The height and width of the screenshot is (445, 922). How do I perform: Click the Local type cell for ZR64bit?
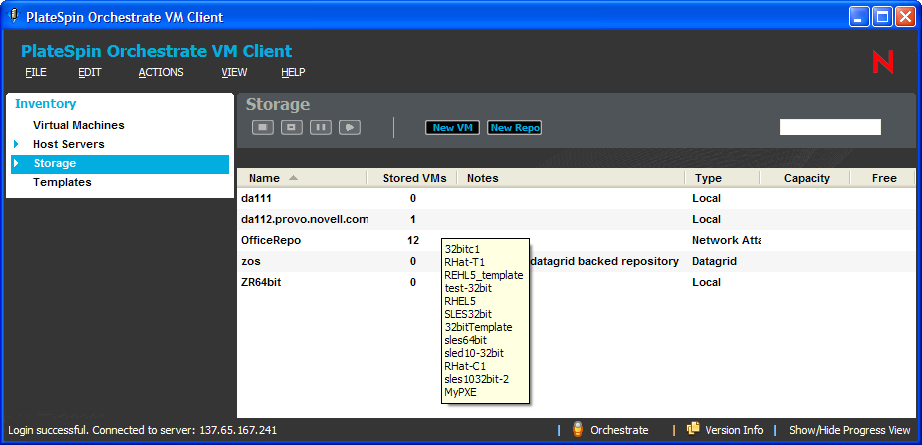coord(707,282)
